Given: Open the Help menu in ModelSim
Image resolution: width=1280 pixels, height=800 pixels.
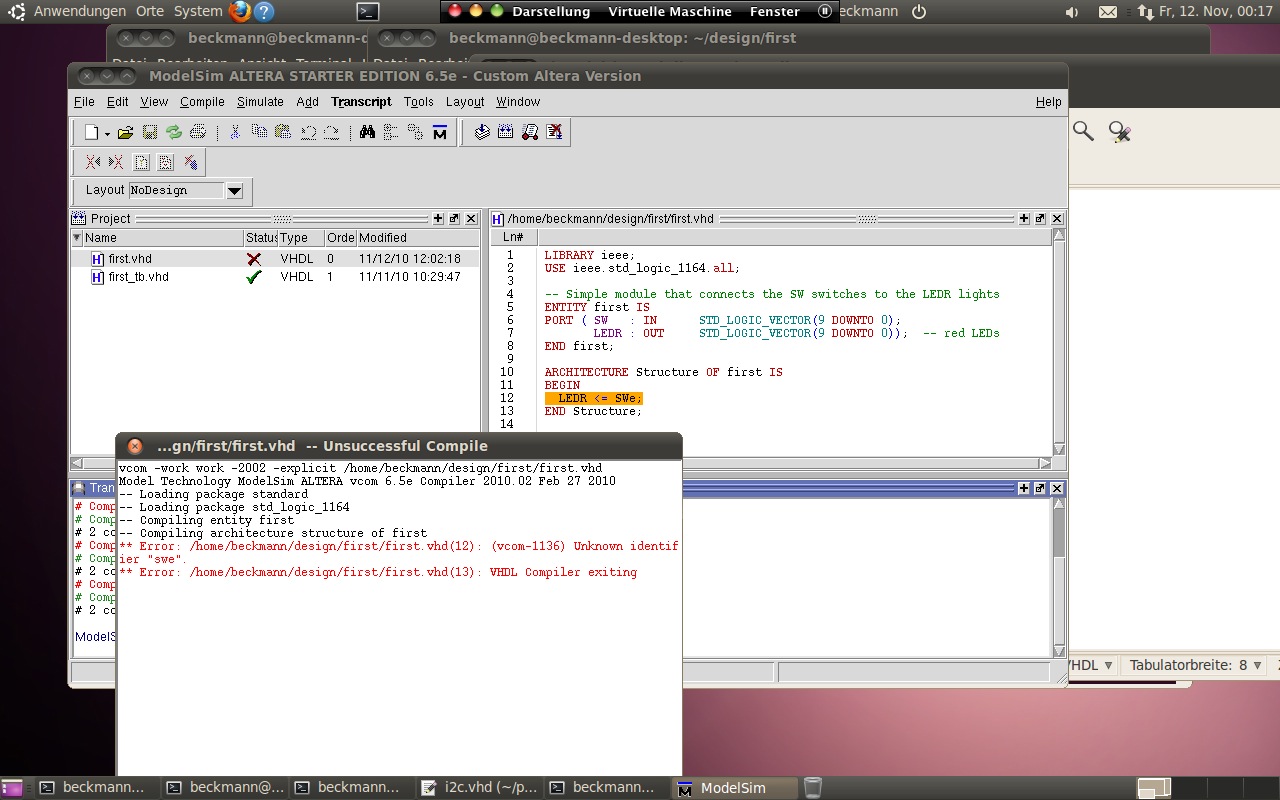Looking at the screenshot, I should click(x=1048, y=102).
